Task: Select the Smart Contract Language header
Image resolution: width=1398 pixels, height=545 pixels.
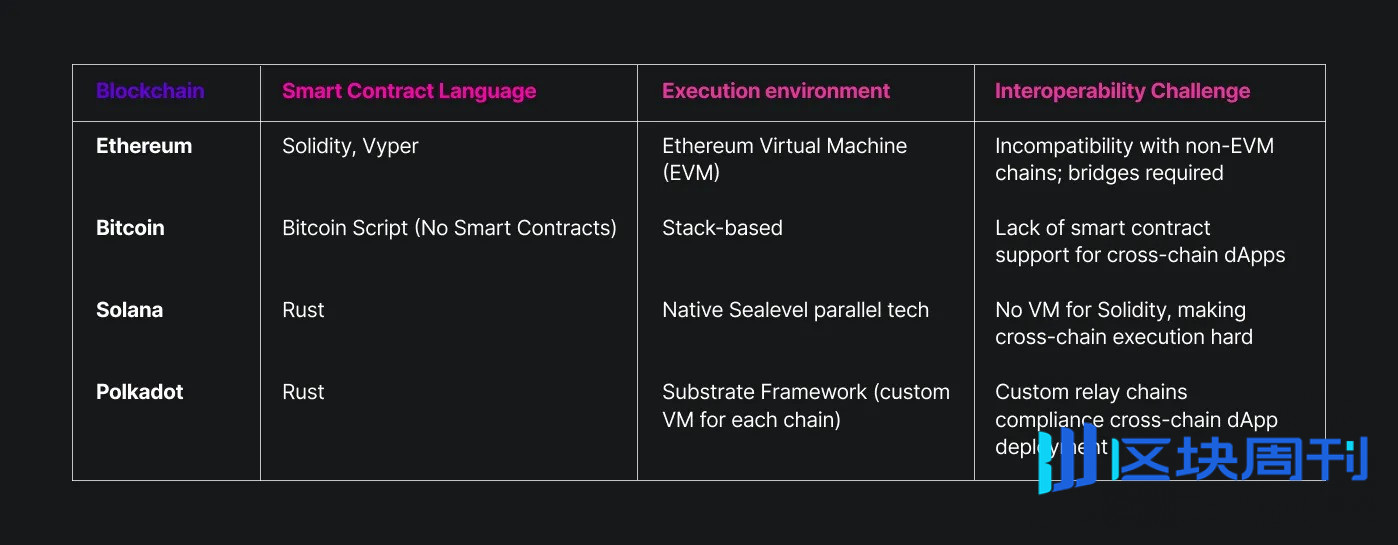Action: click(x=409, y=91)
